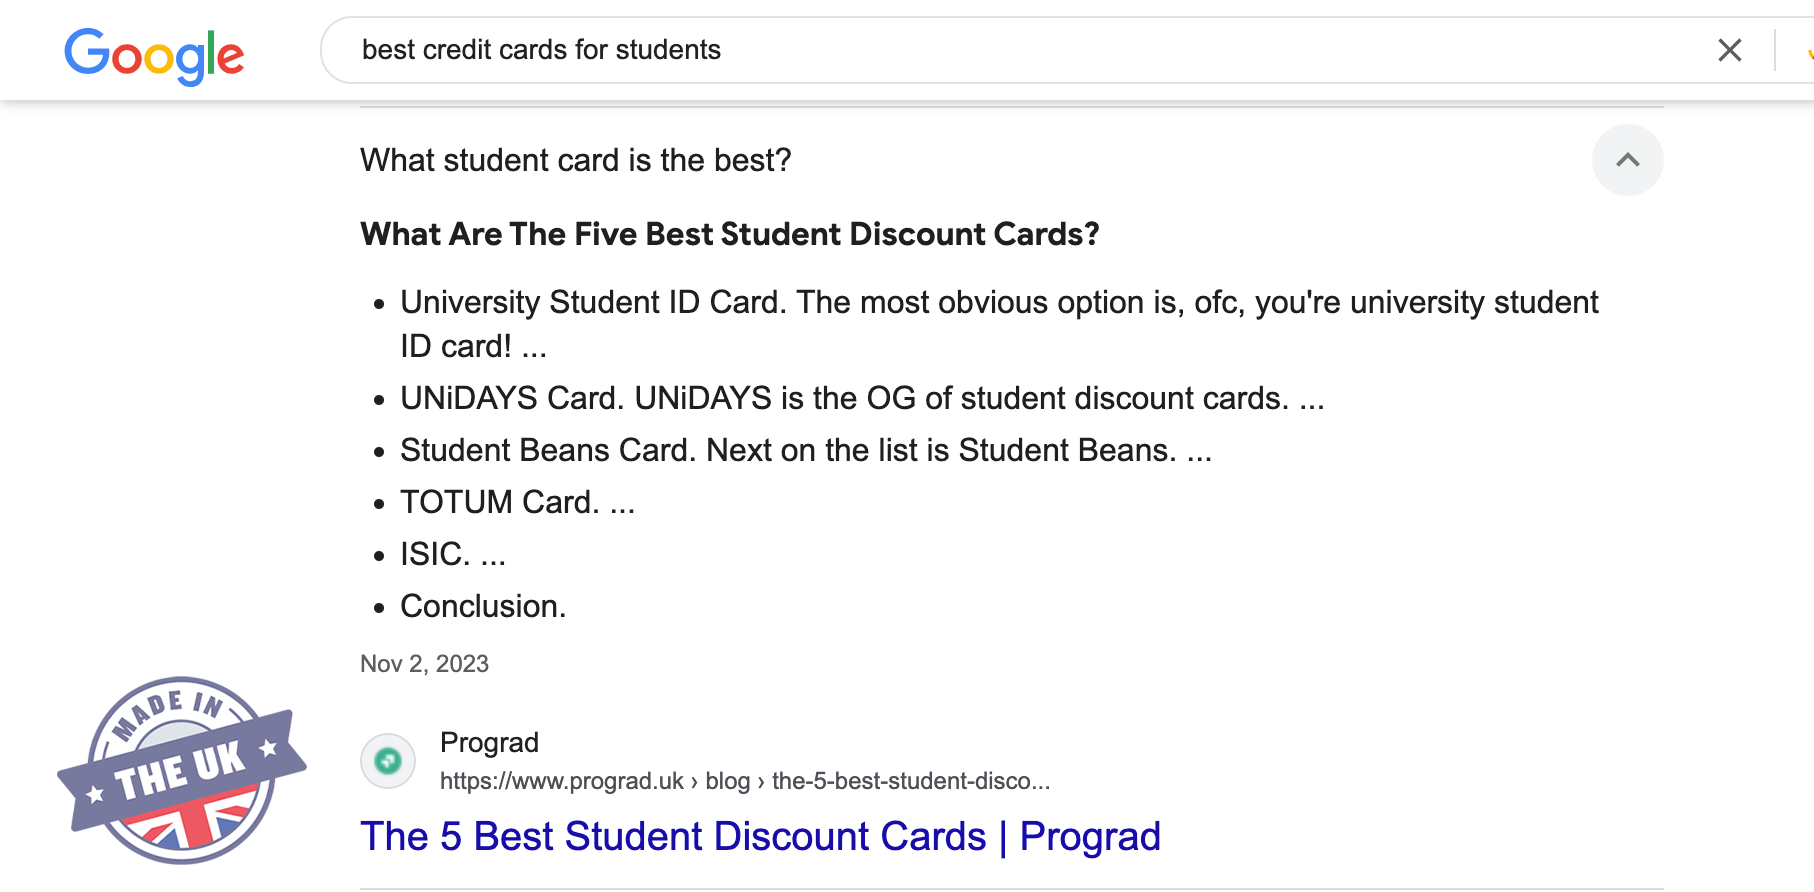Click the Made in the UK badge
1814x892 pixels.
tap(181, 770)
